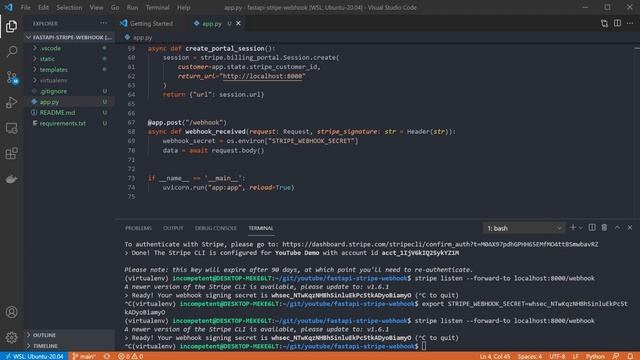Screen dimensions: 640x360
Task: Close the app.py editor tab
Action: 238,24
